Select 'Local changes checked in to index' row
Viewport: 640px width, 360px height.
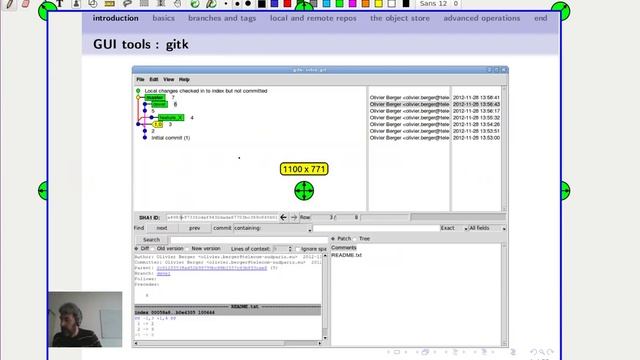[206, 91]
